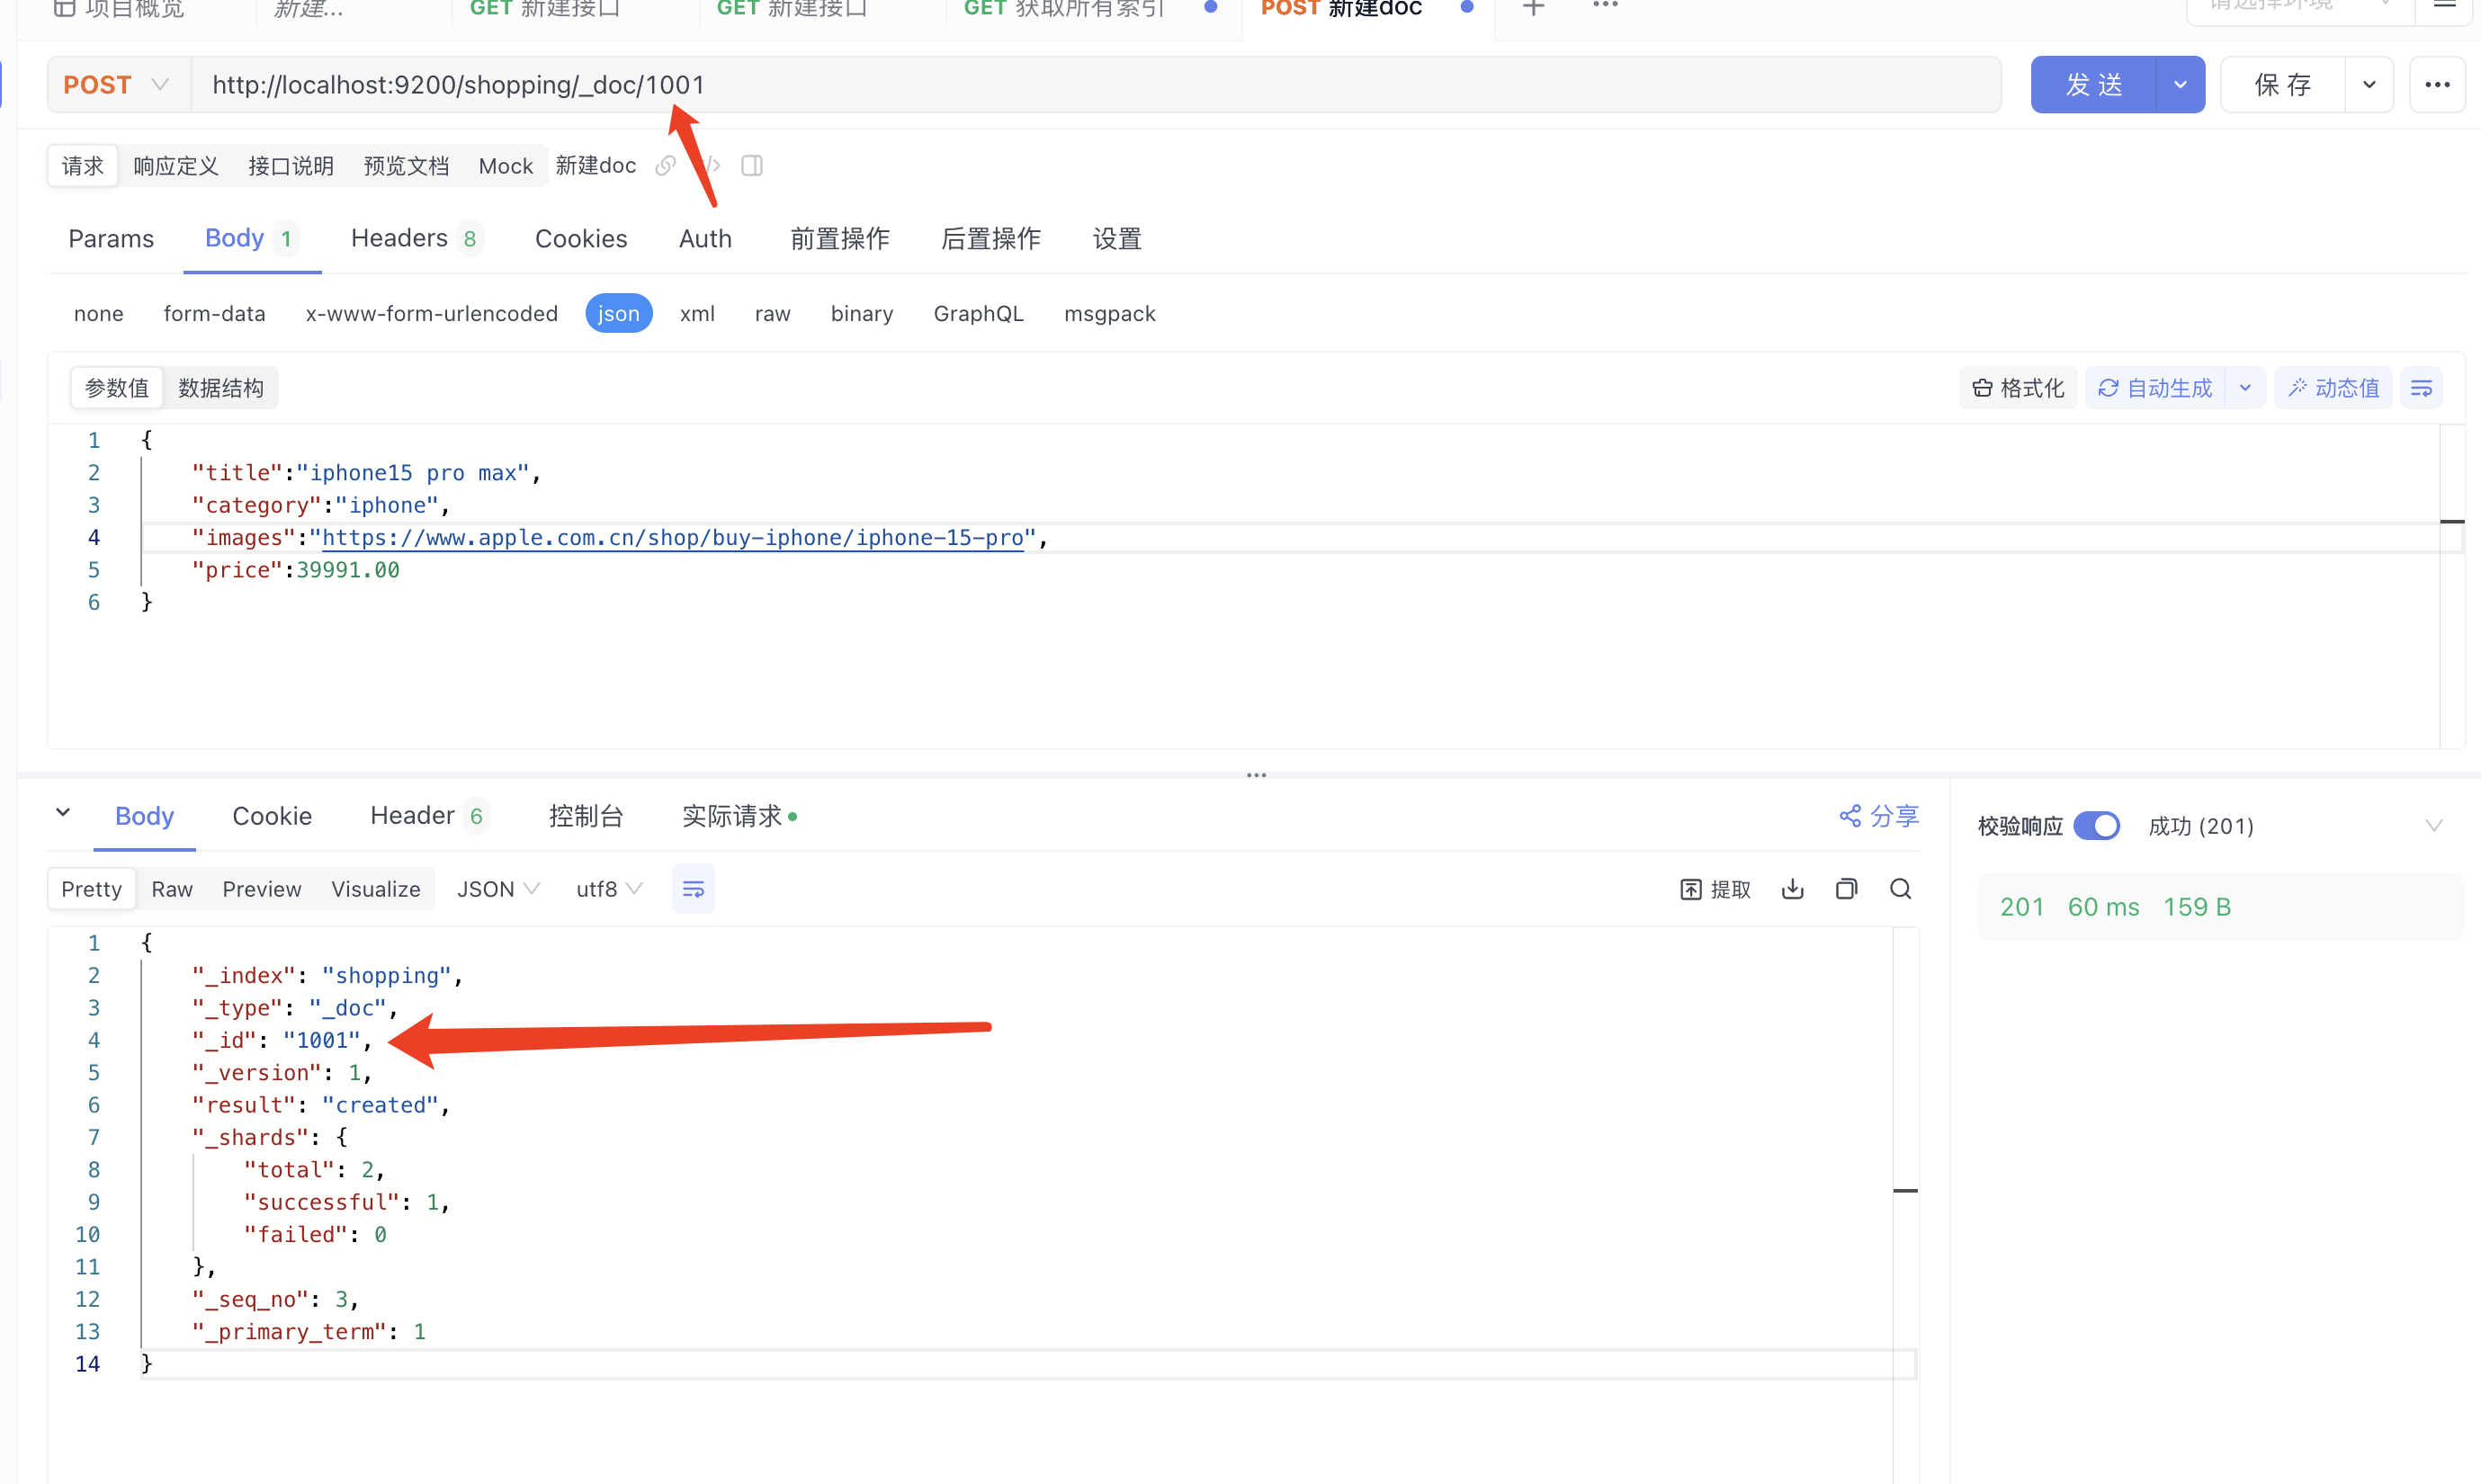Open the JSON format dropdown

[498, 889]
